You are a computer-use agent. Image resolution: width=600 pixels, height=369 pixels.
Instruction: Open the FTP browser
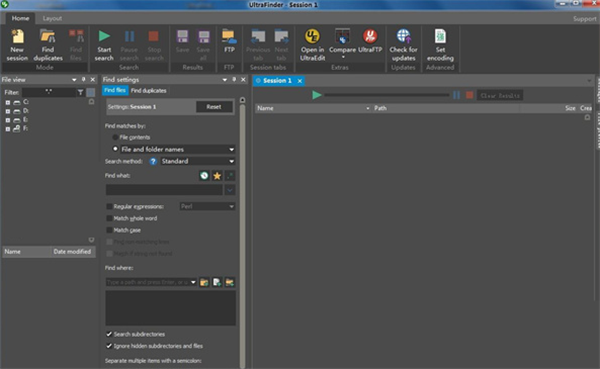pyautogui.click(x=229, y=41)
